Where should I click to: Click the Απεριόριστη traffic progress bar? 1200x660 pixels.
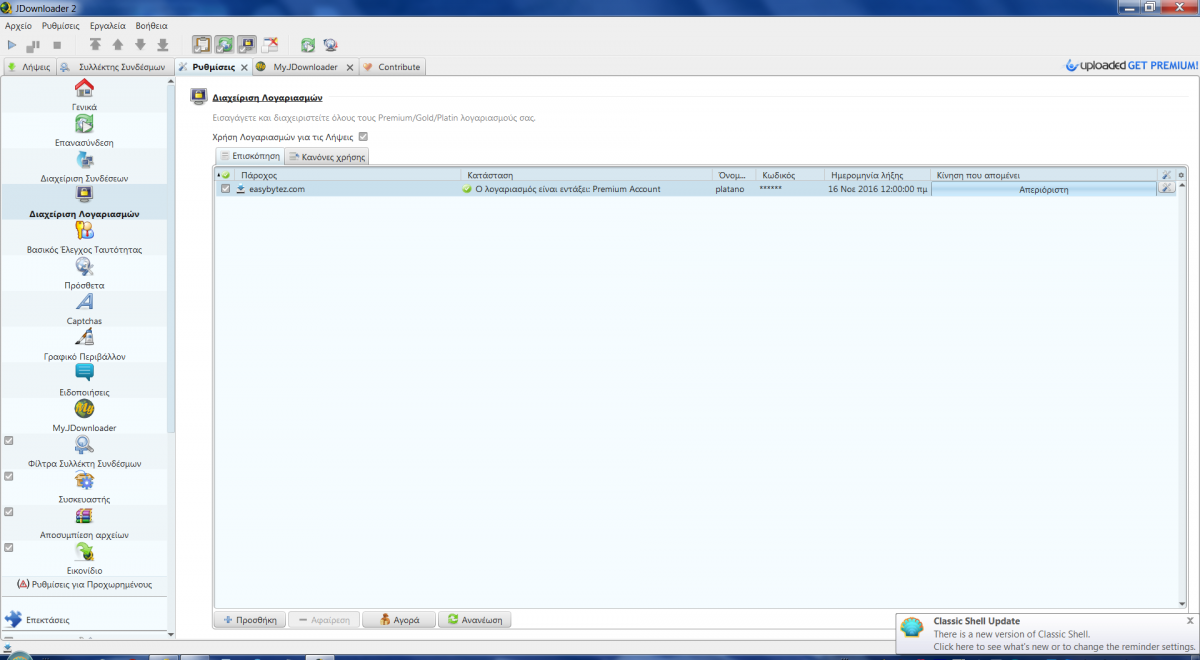(x=1043, y=189)
